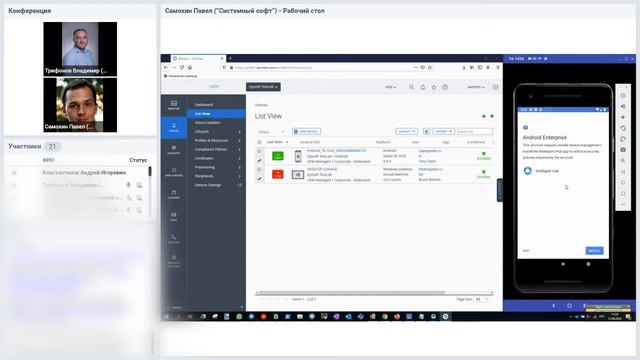Tap SKIP on the Android Enterprise screen

point(526,251)
